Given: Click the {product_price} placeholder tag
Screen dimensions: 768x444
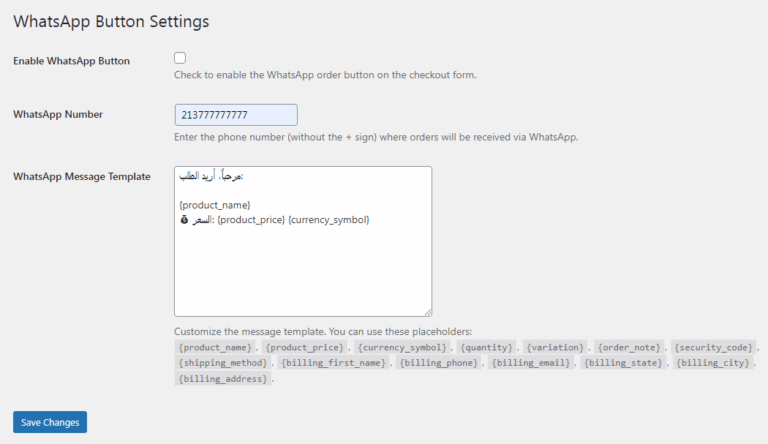Looking at the screenshot, I should [305, 347].
